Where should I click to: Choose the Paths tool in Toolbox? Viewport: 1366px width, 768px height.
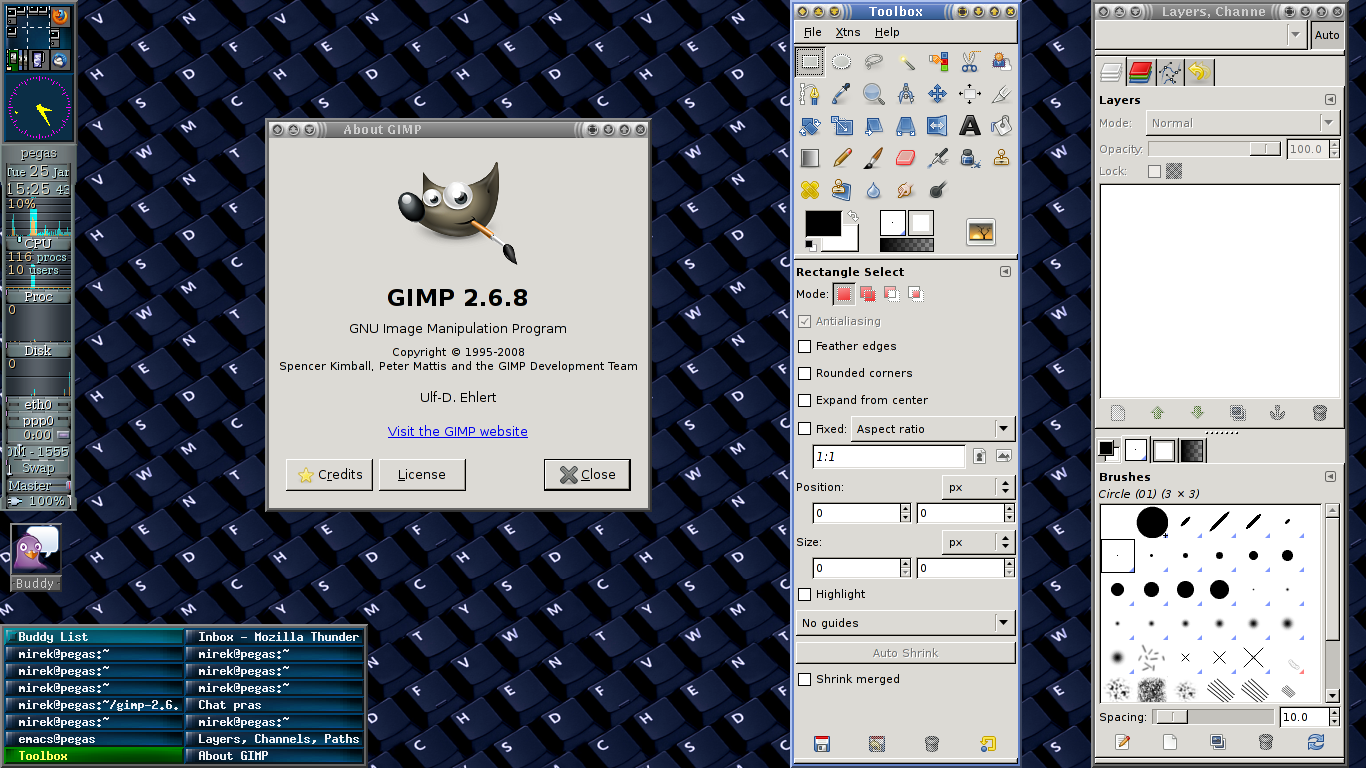pyautogui.click(x=810, y=94)
